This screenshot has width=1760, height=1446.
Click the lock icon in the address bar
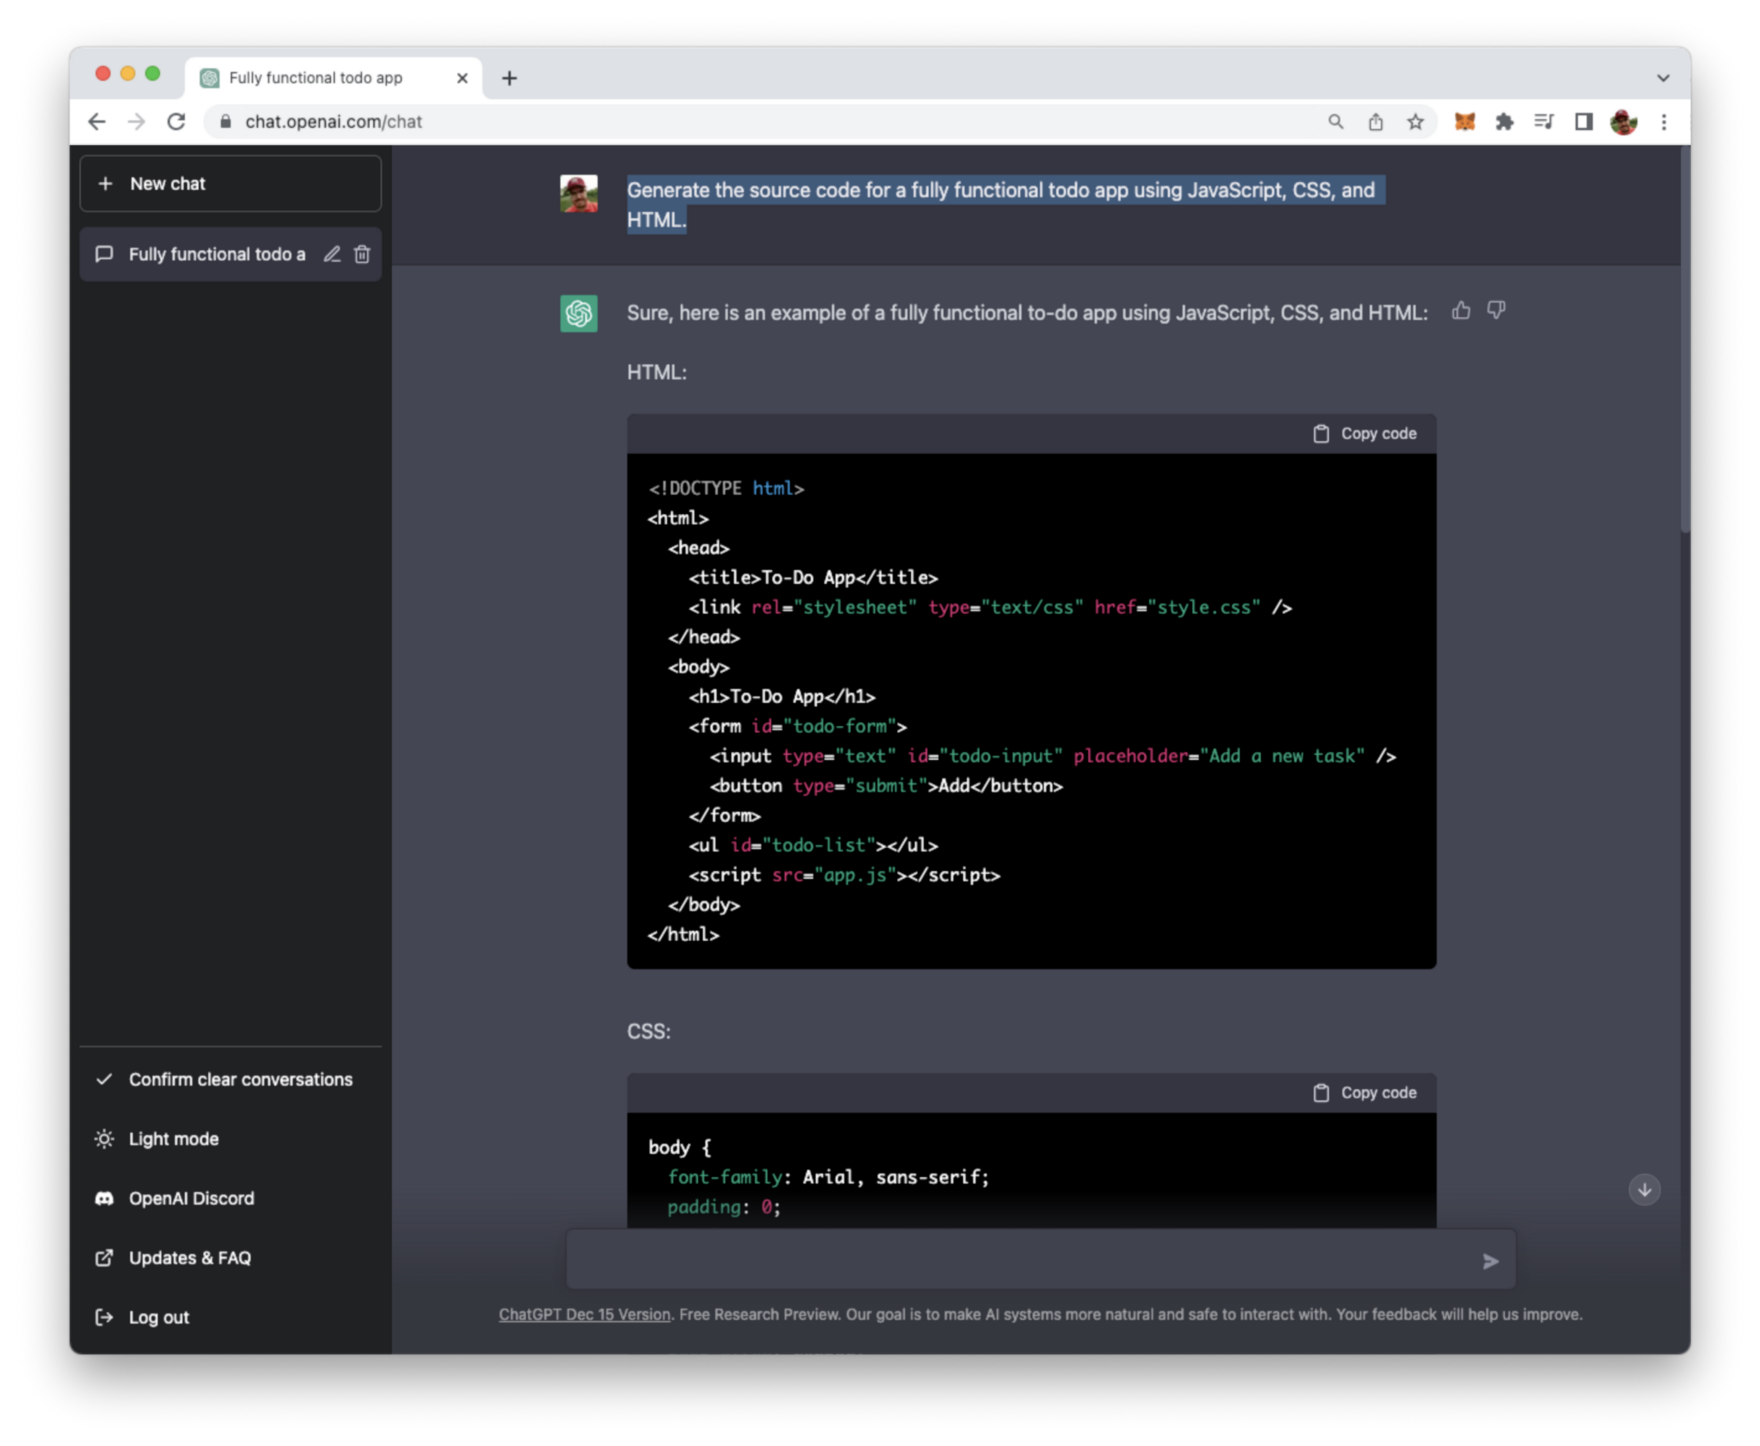coord(225,122)
